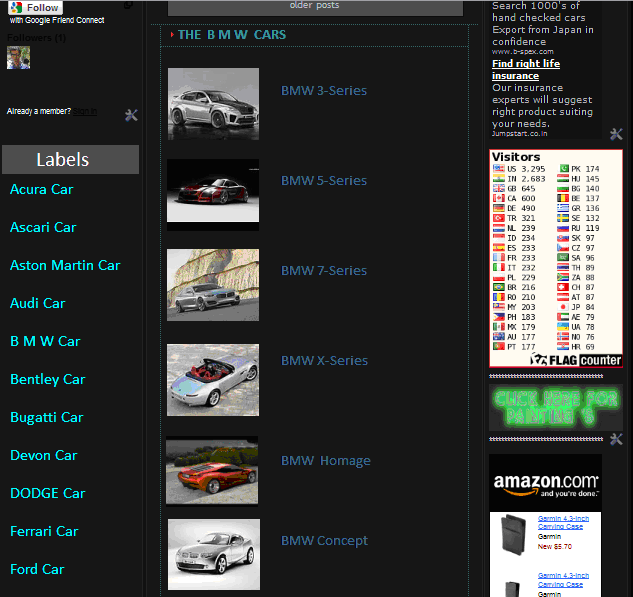633x597 pixels.
Task: Open the BMW 7-Series link
Action: [324, 270]
